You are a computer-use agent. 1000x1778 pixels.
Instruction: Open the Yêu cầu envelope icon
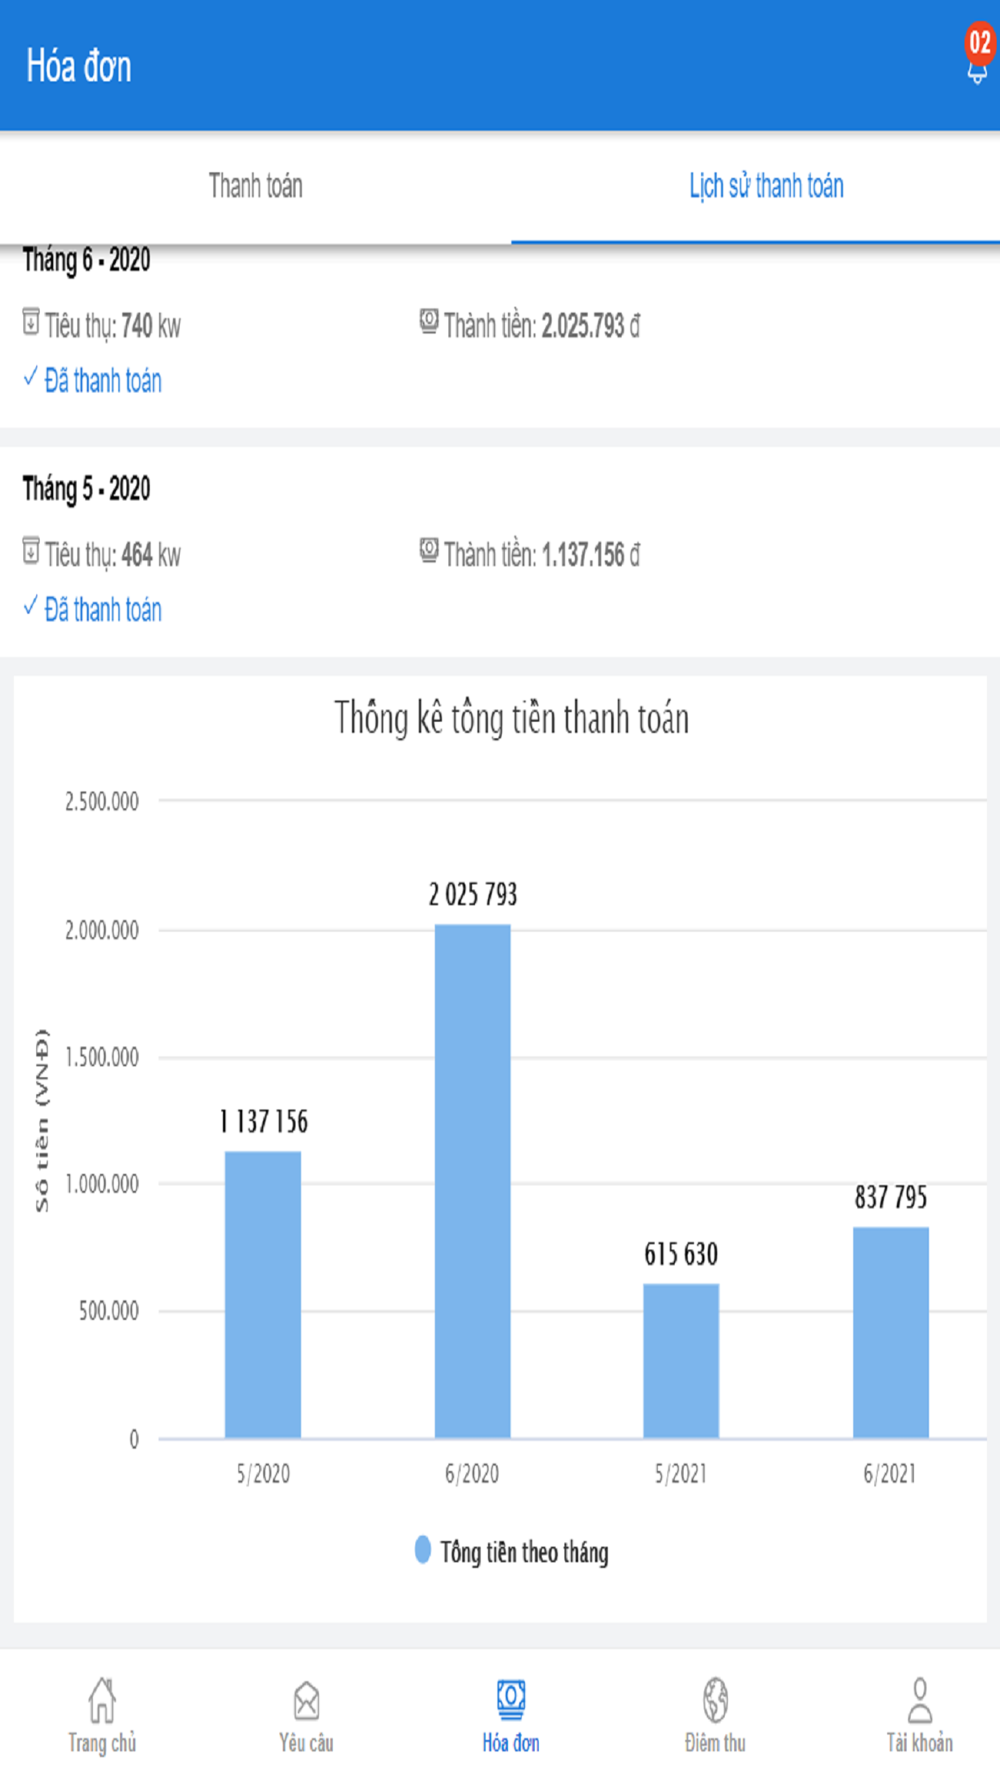coord(306,1700)
